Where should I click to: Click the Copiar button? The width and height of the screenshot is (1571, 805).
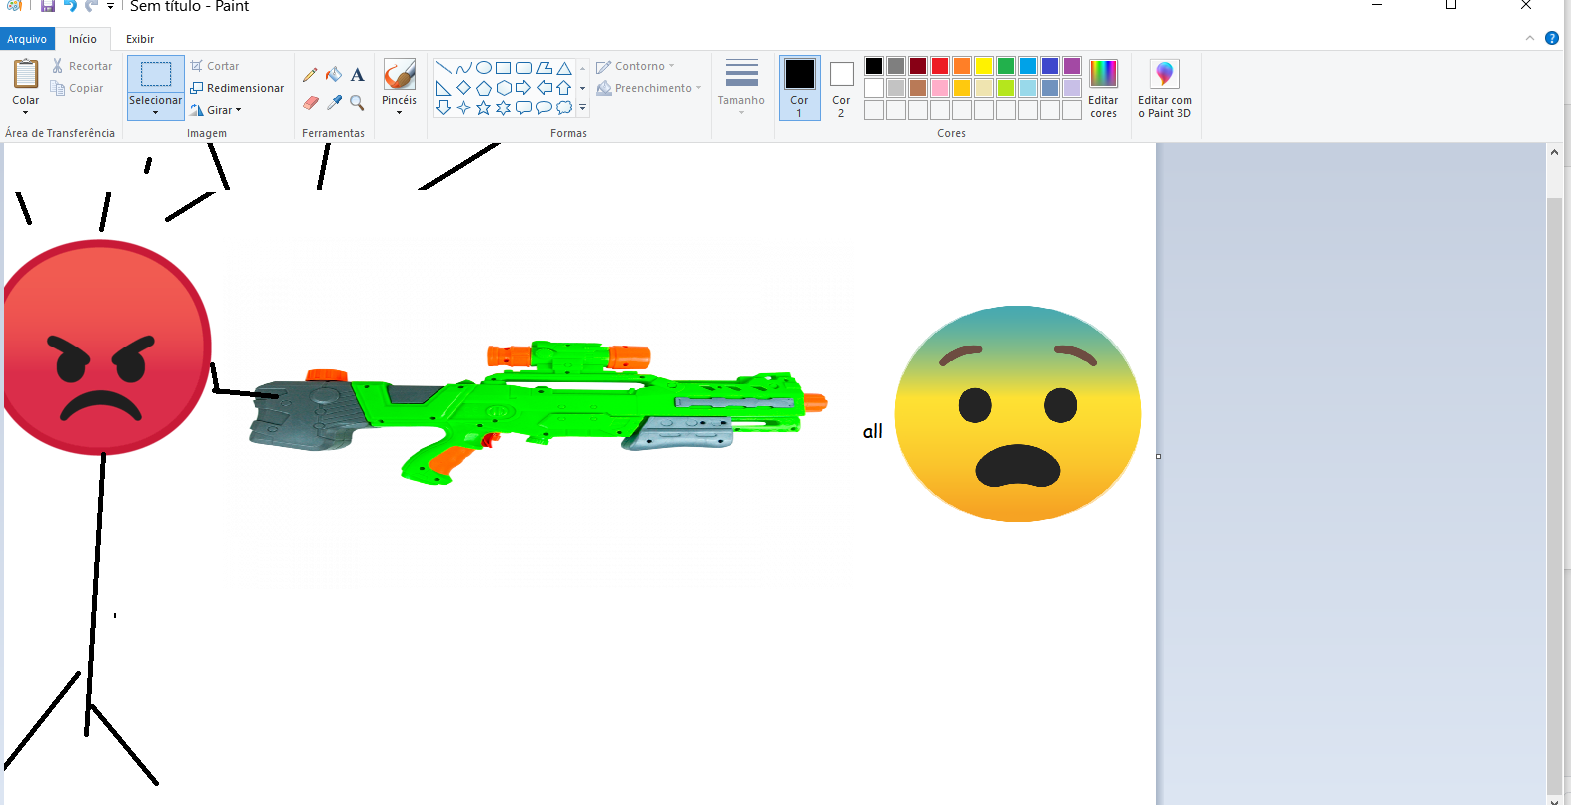tap(77, 88)
